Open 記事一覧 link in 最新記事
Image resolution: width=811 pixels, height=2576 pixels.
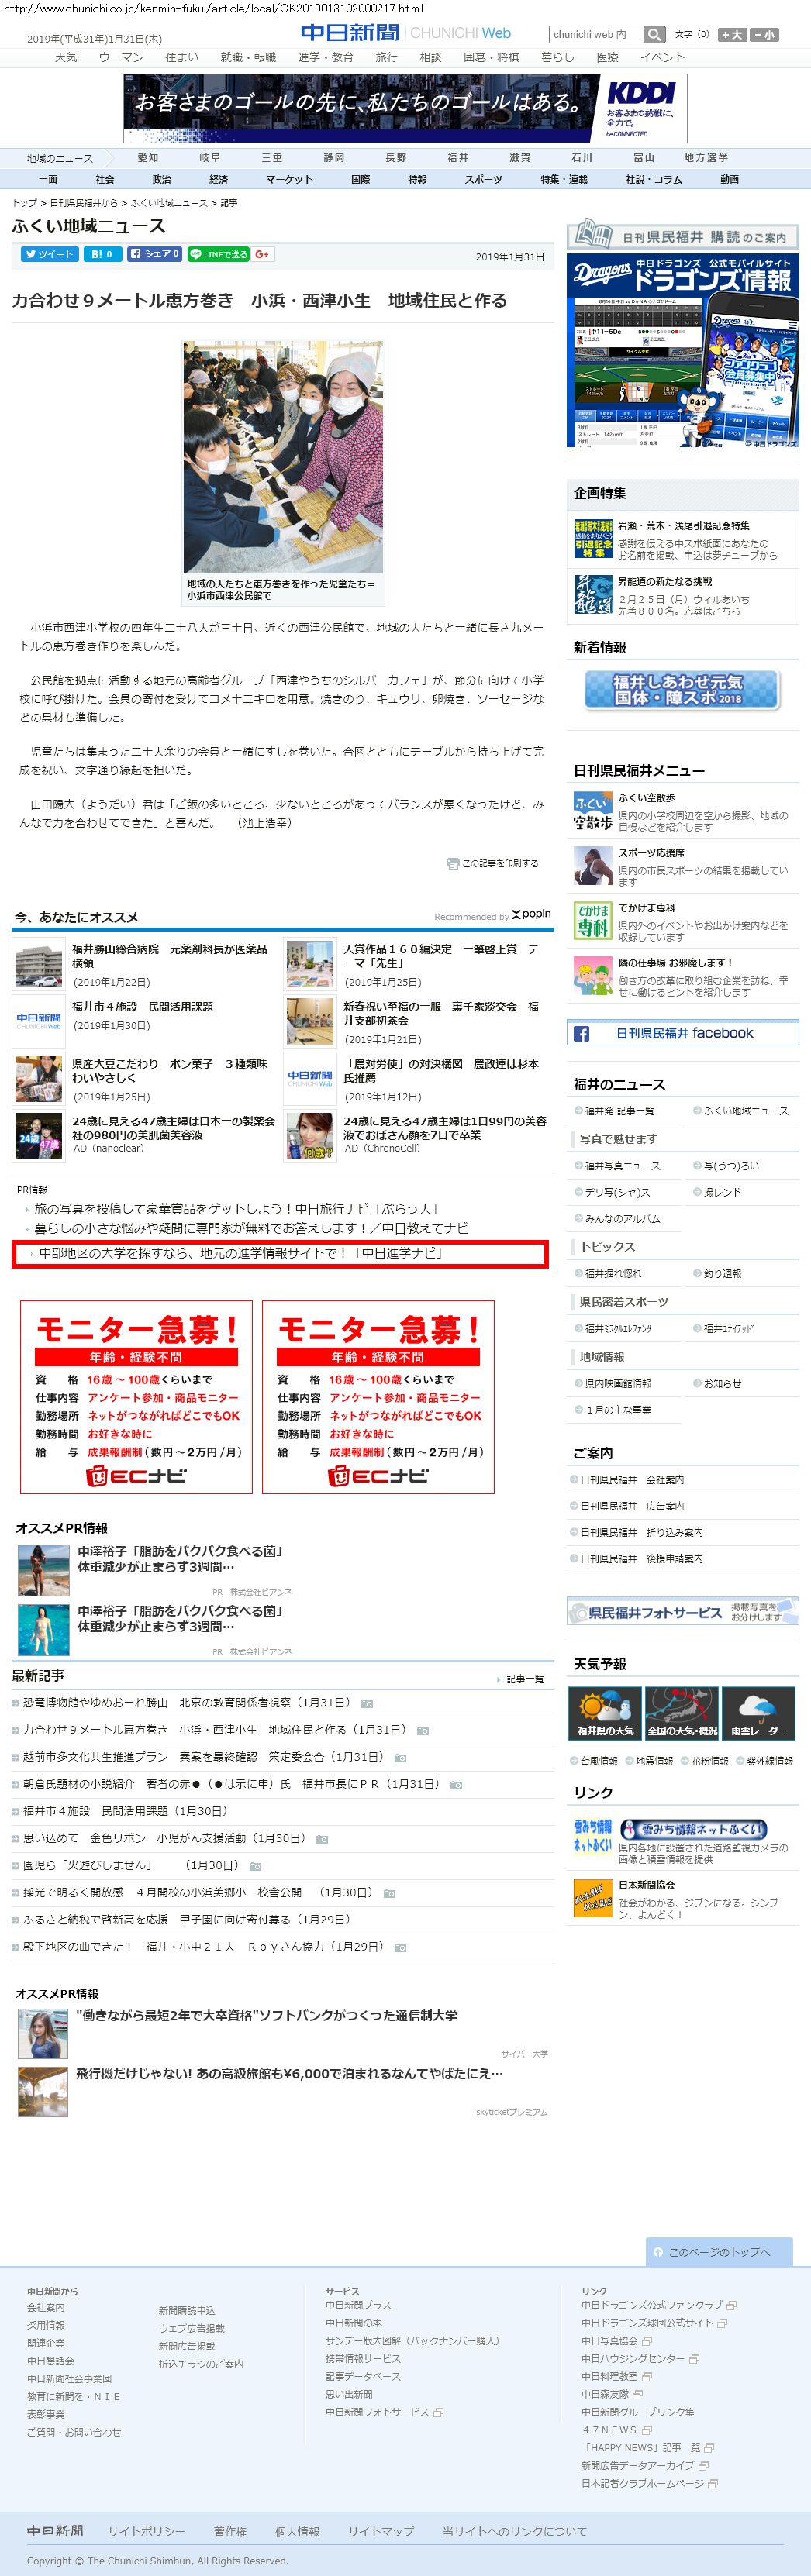pyautogui.click(x=525, y=1679)
